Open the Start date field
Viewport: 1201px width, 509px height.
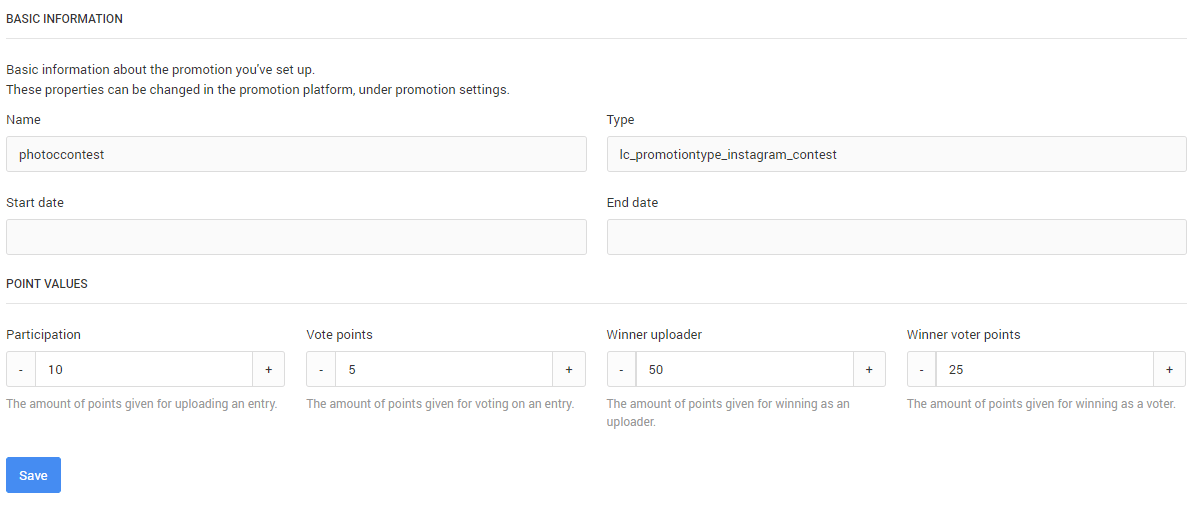coord(296,237)
